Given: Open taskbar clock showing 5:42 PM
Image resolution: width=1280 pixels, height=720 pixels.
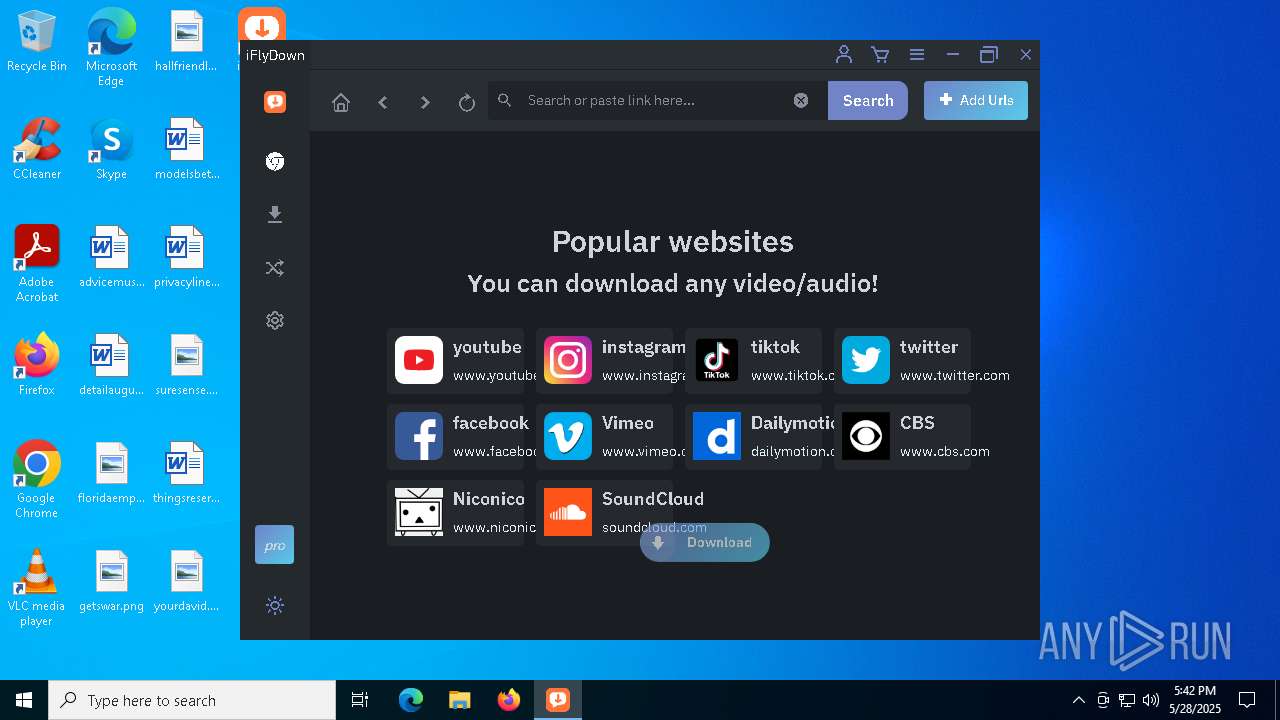Looking at the screenshot, I should [1195, 700].
